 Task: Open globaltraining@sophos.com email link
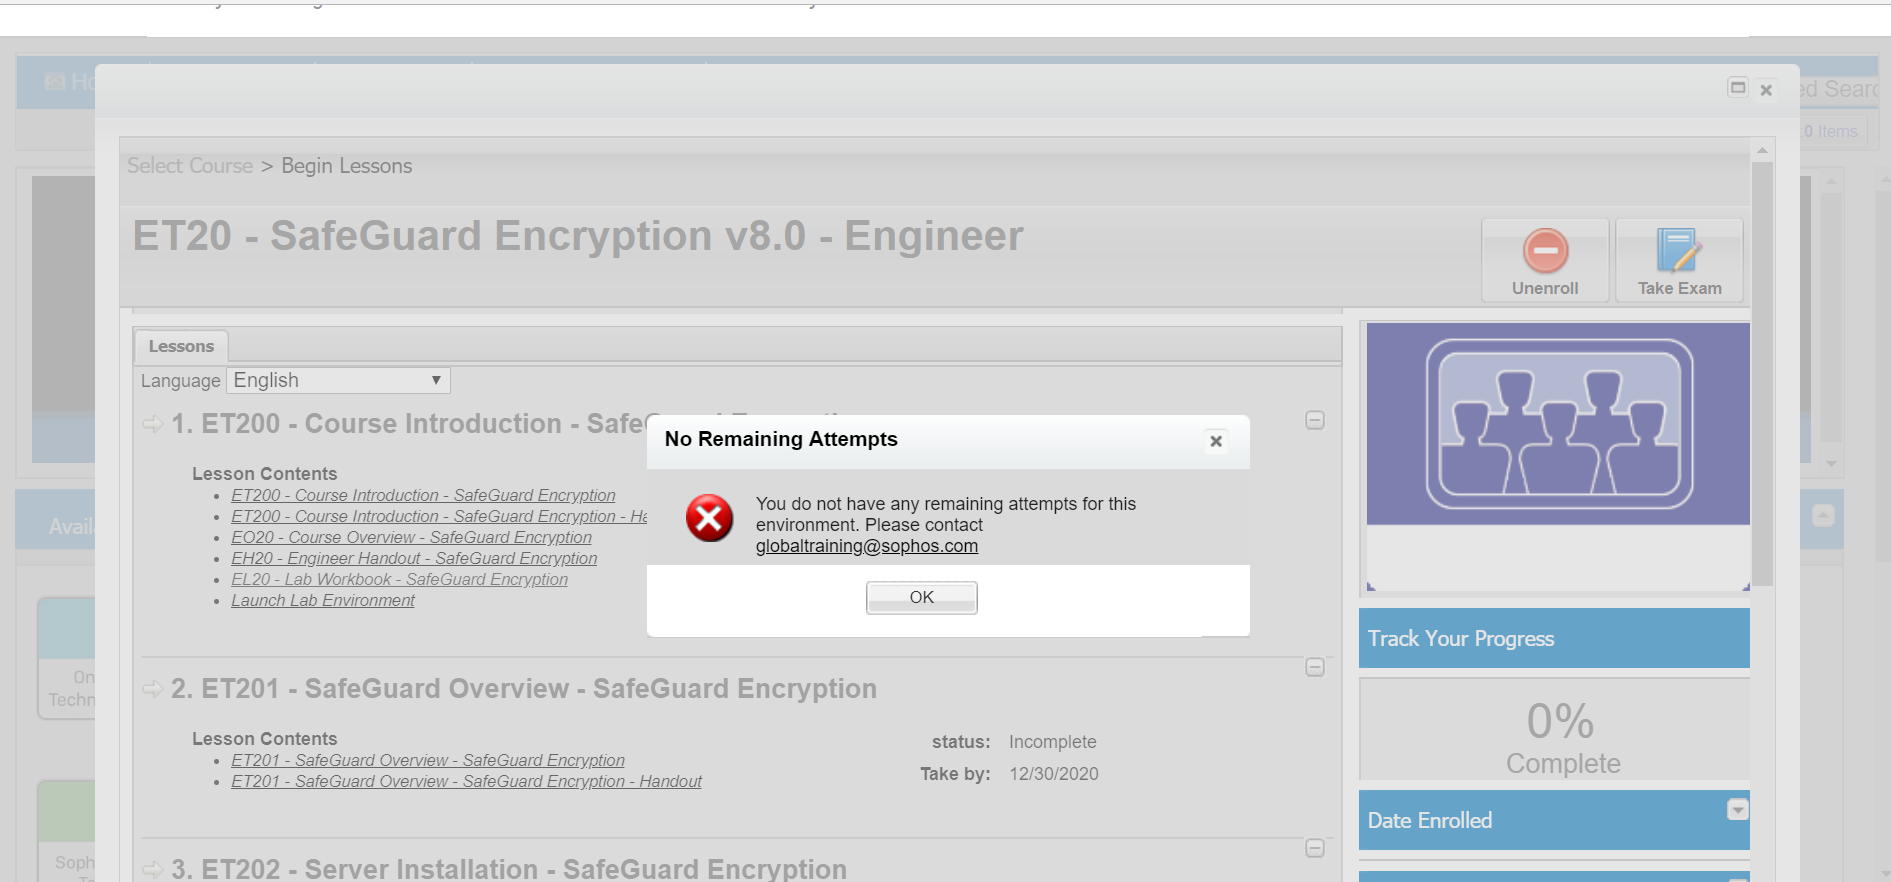pos(866,546)
